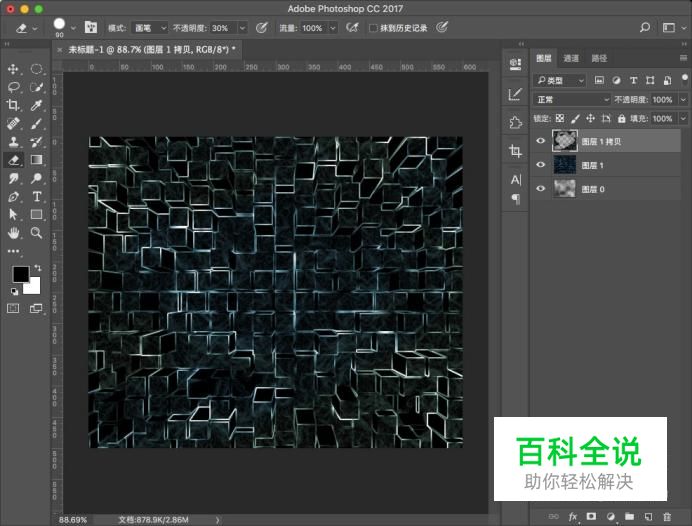Open the search icon
This screenshot has height=526, width=692.
645,28
